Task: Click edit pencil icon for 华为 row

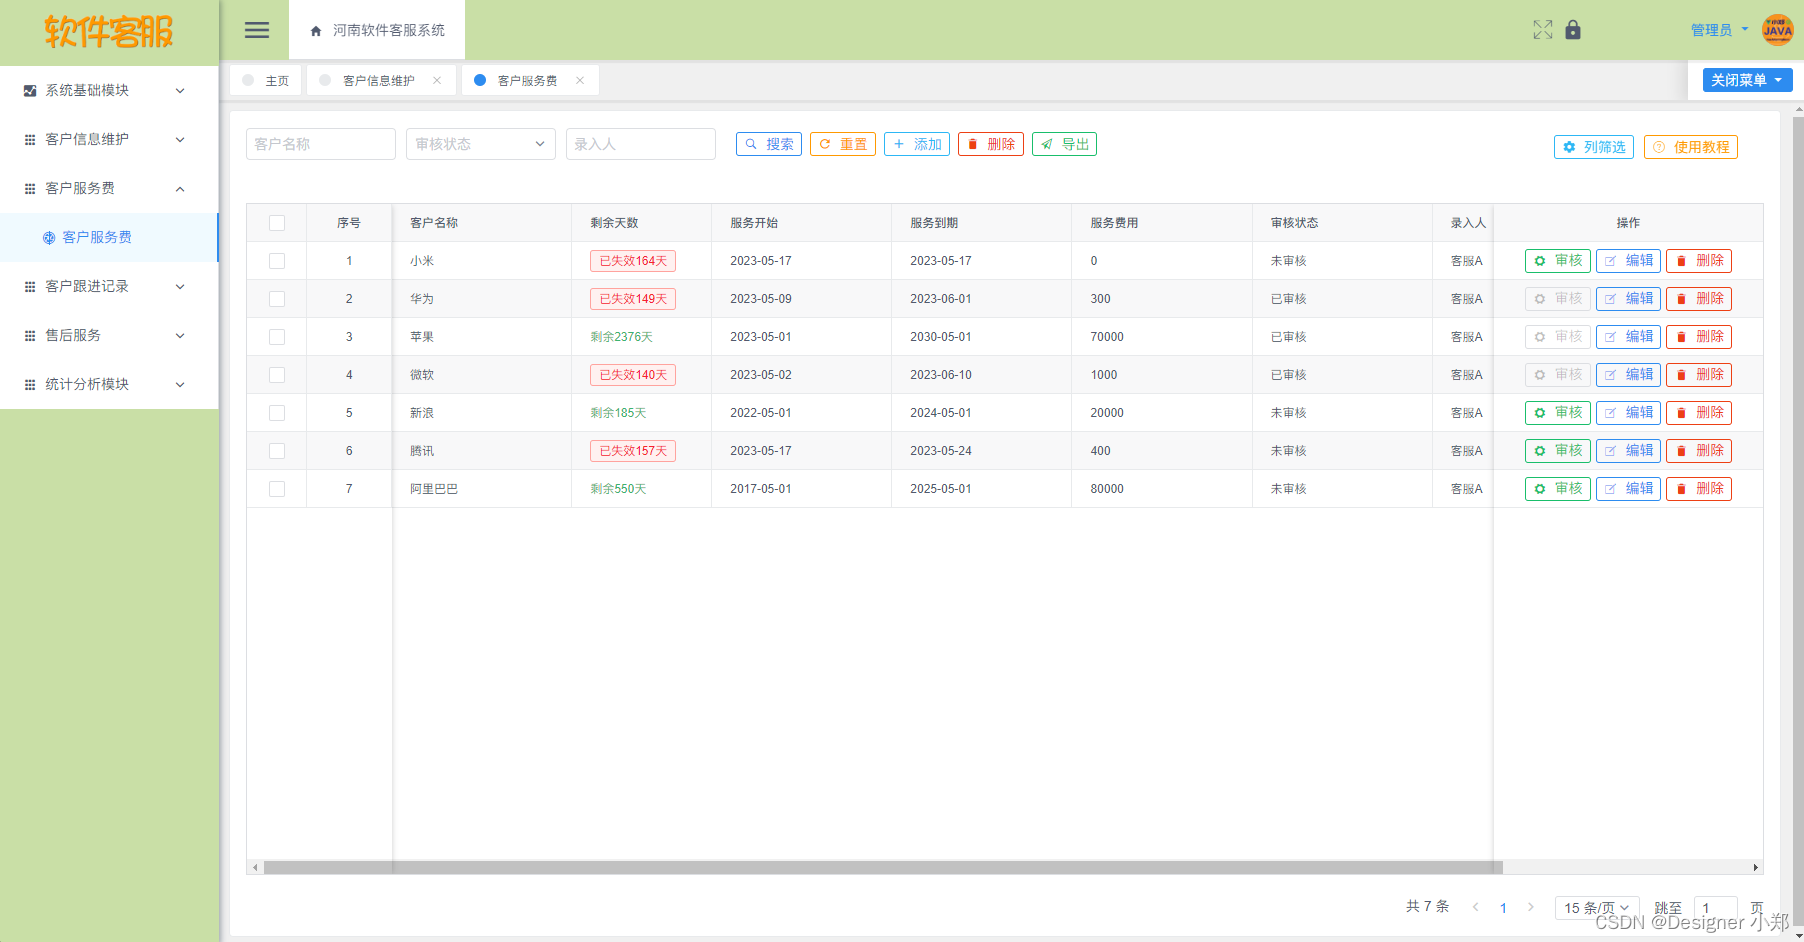Action: pyautogui.click(x=1611, y=299)
